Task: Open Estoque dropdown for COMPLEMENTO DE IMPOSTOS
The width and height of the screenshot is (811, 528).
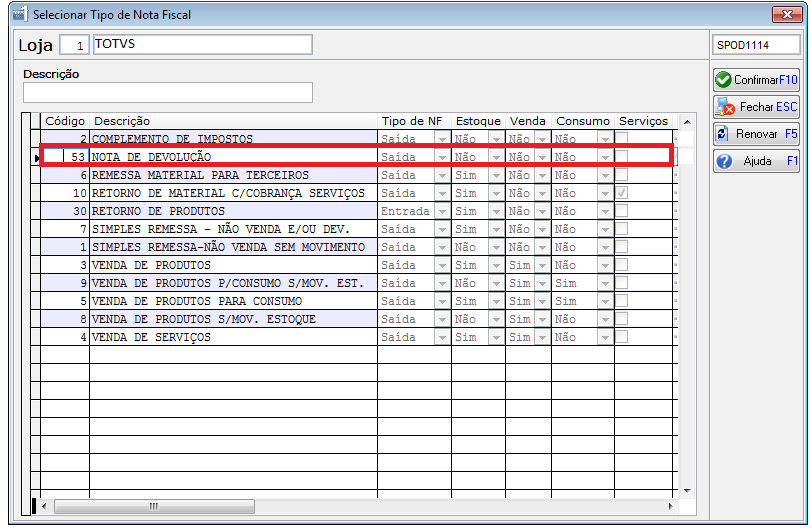Action: point(497,139)
